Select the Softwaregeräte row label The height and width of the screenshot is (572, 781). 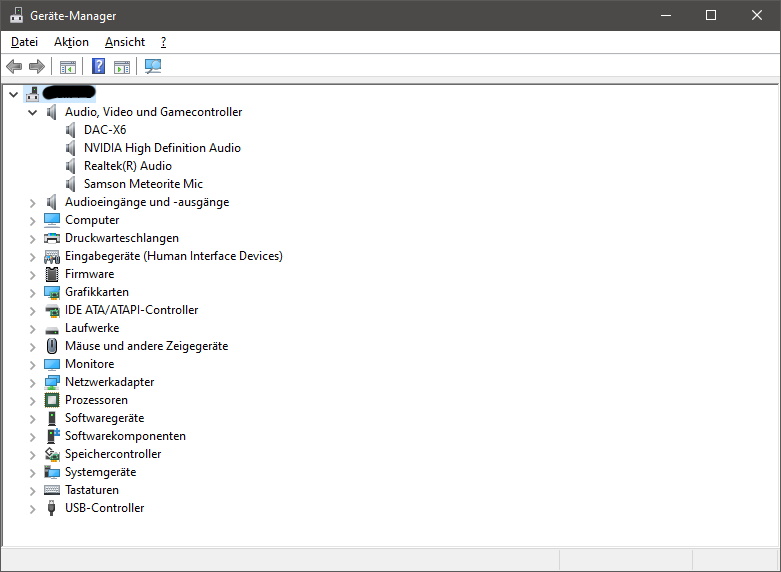105,418
